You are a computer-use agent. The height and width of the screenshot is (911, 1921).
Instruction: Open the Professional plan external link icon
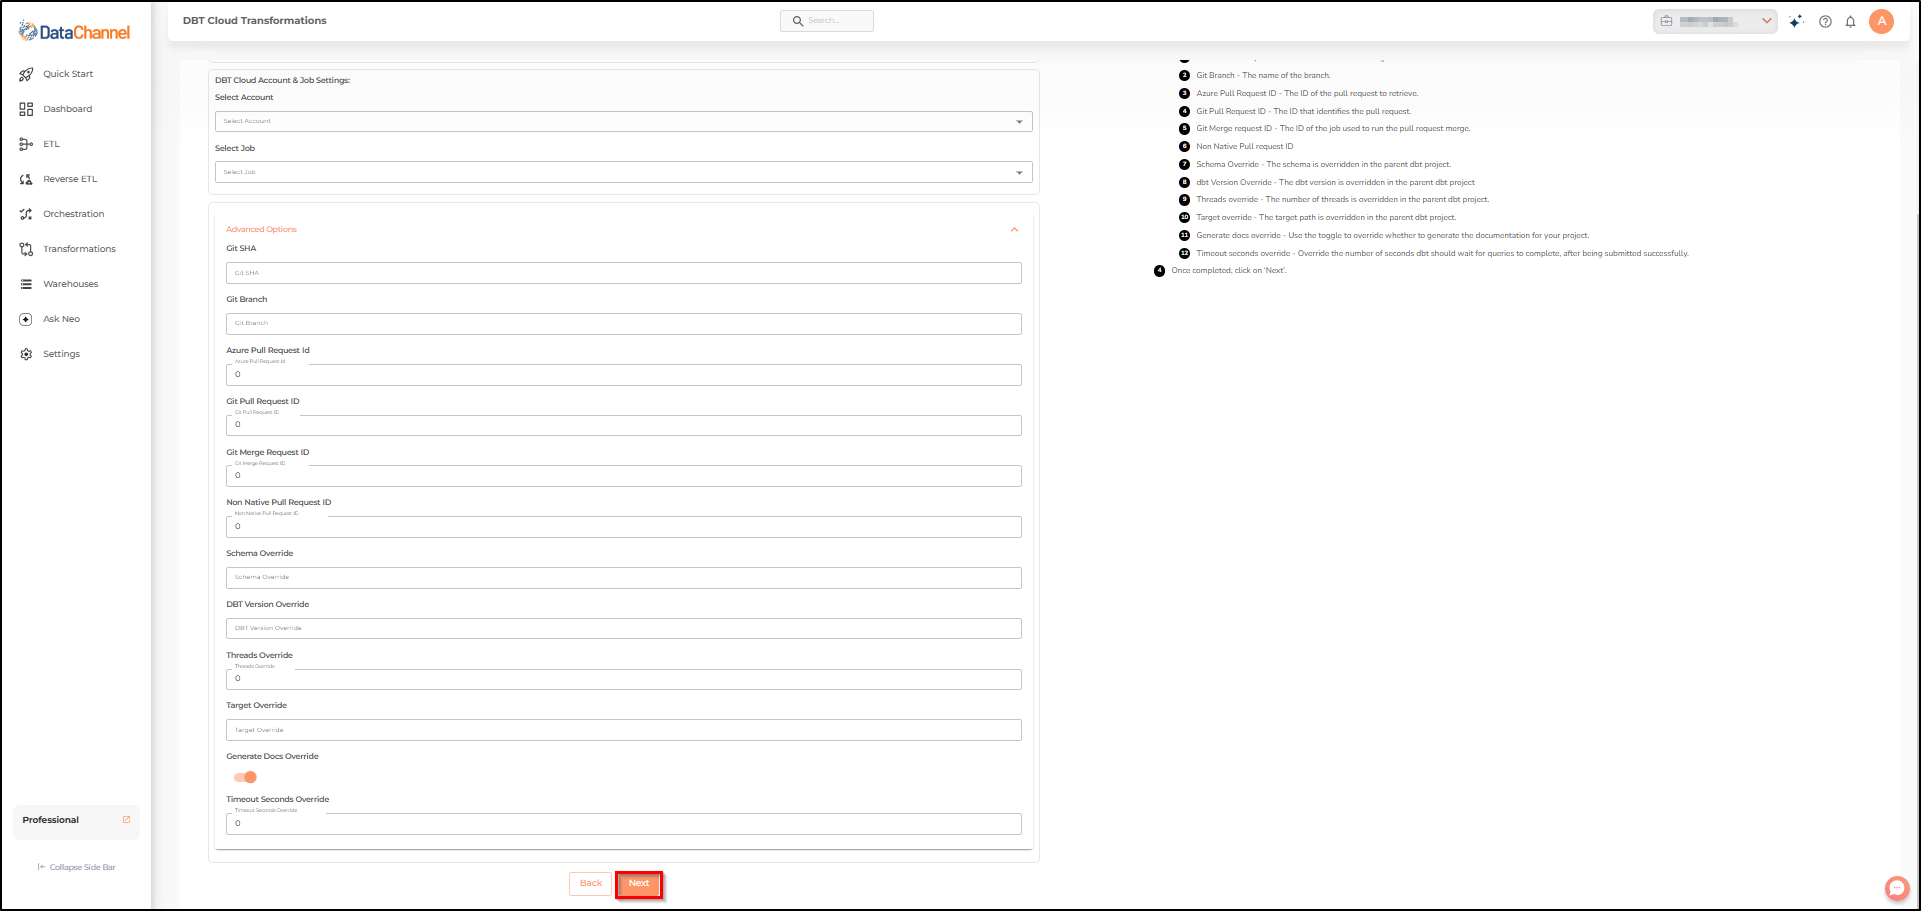tap(126, 820)
